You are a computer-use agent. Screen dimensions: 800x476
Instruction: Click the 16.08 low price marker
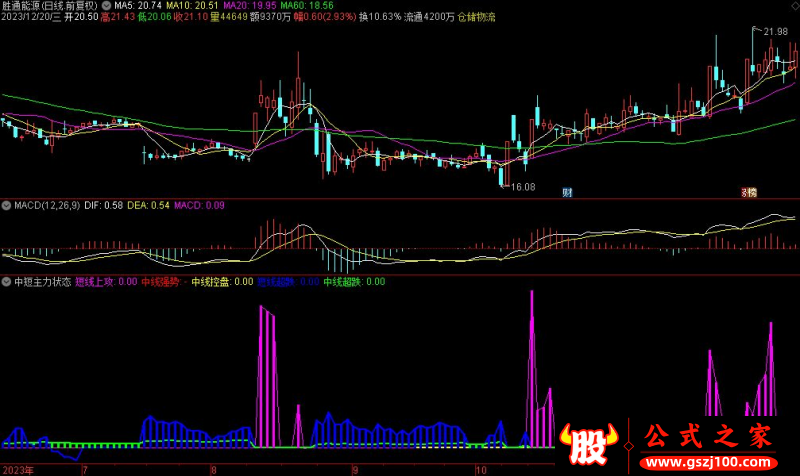pyautogui.click(x=523, y=187)
